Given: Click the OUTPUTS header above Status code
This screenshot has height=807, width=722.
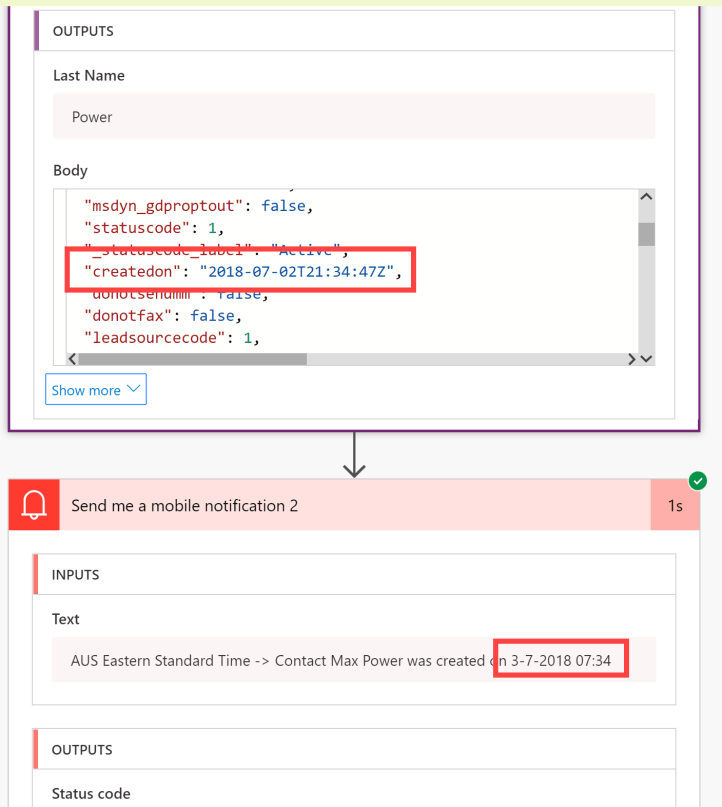Looking at the screenshot, I should [x=82, y=750].
